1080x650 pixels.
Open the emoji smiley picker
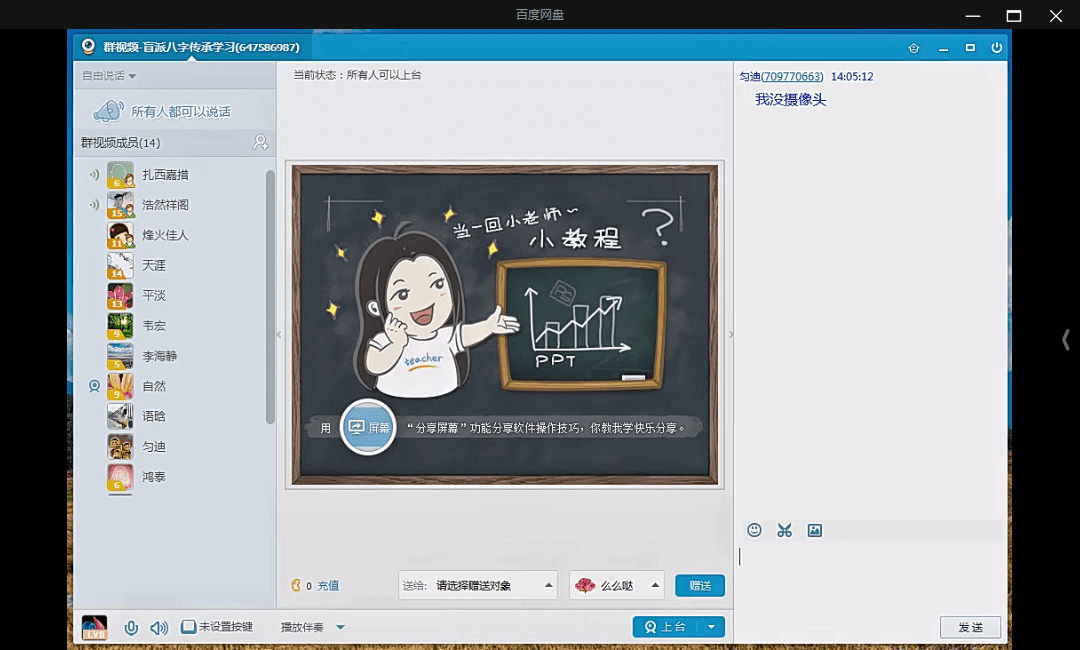755,530
